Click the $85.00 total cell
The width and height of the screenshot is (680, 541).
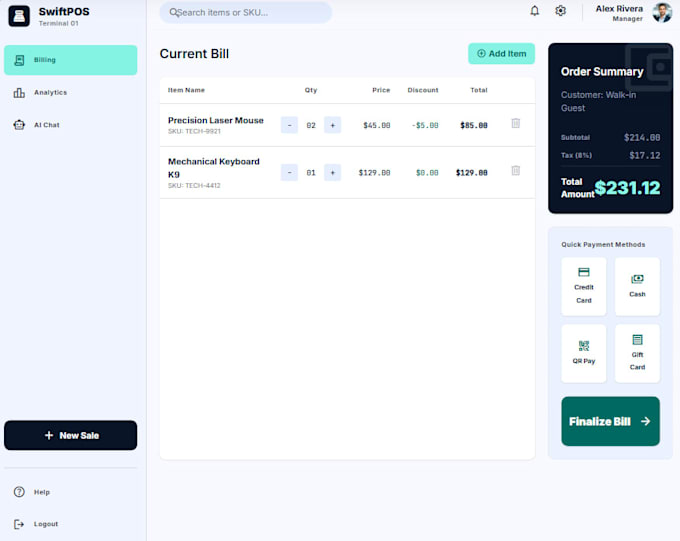tap(474, 125)
